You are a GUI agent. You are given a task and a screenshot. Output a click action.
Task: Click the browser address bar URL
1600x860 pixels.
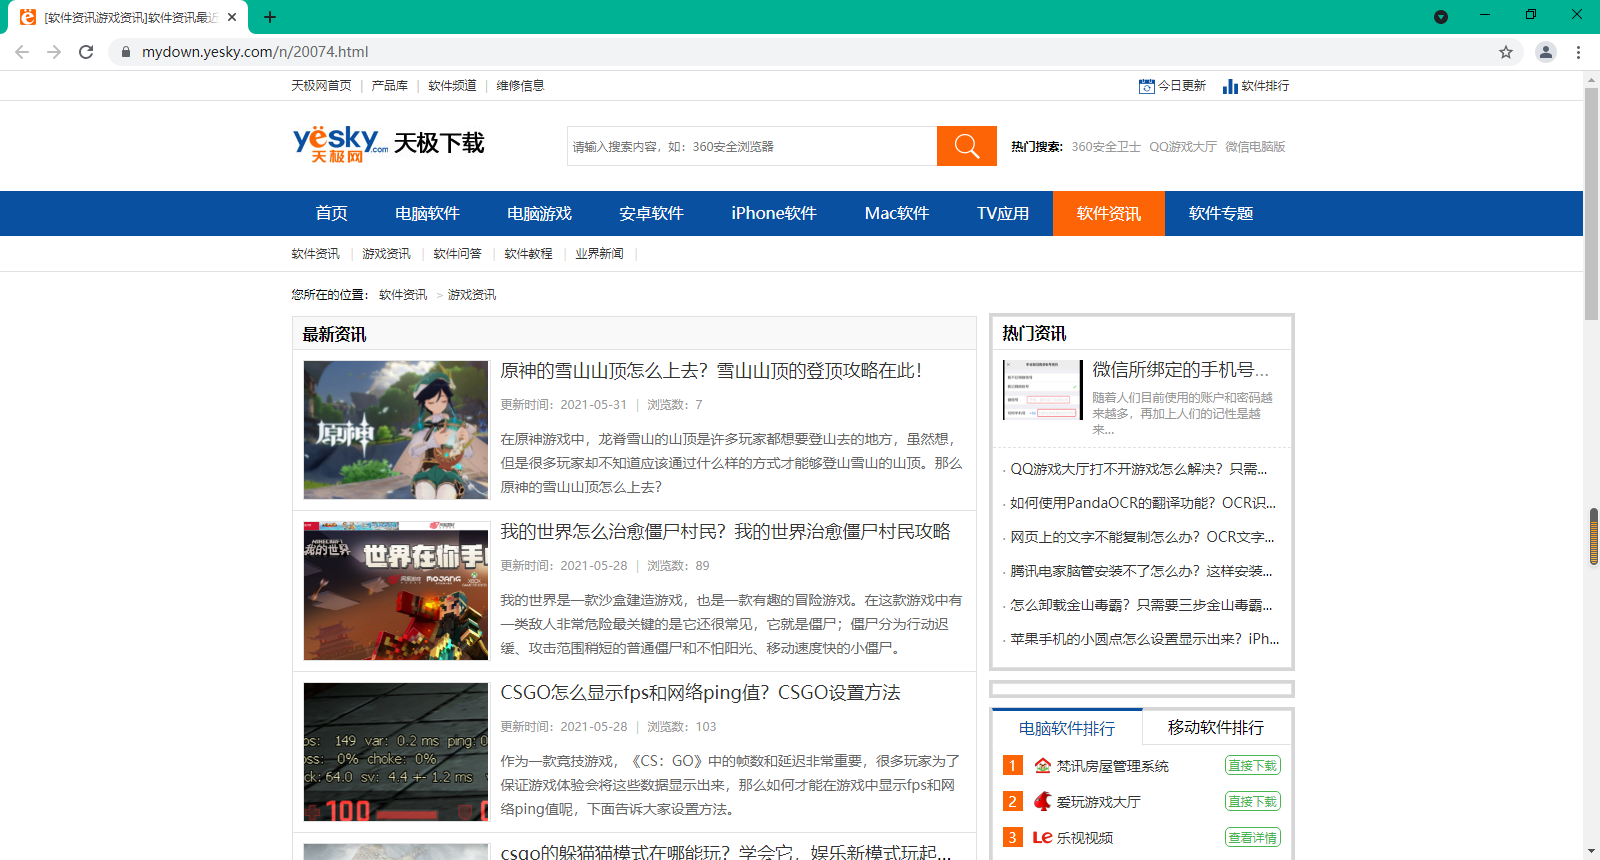coord(255,52)
